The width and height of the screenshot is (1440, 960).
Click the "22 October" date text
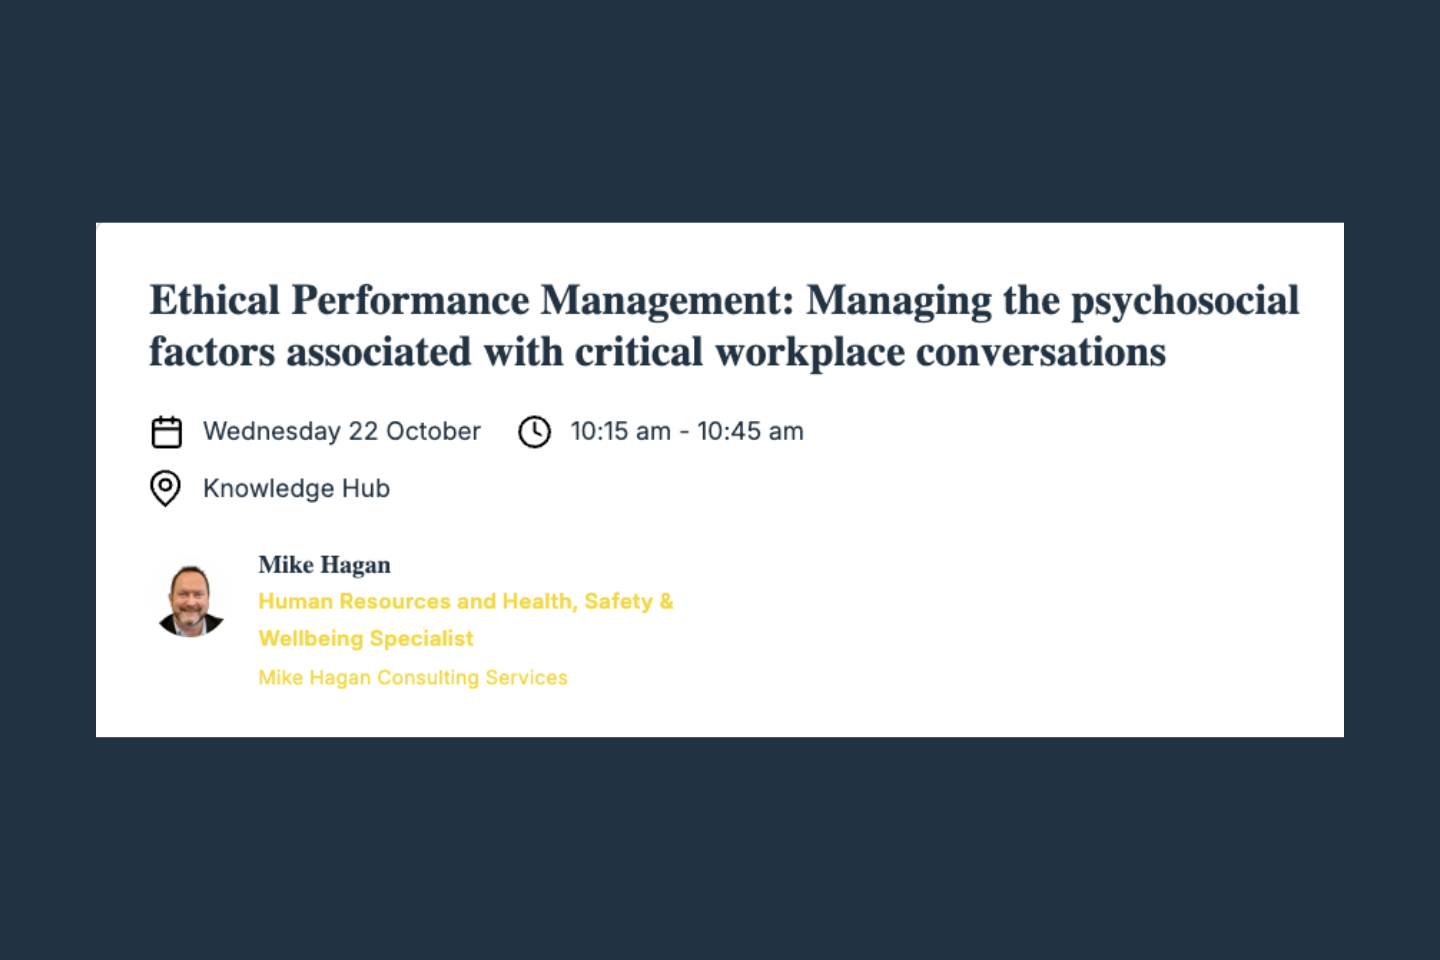coord(414,432)
